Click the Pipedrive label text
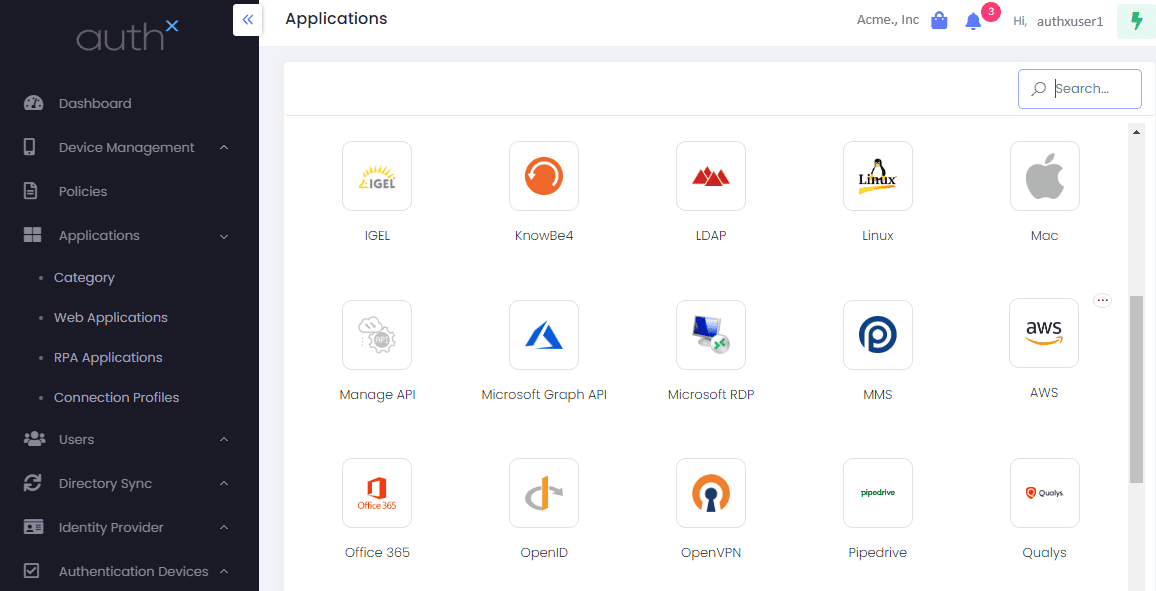Image resolution: width=1156 pixels, height=591 pixels. 877,553
